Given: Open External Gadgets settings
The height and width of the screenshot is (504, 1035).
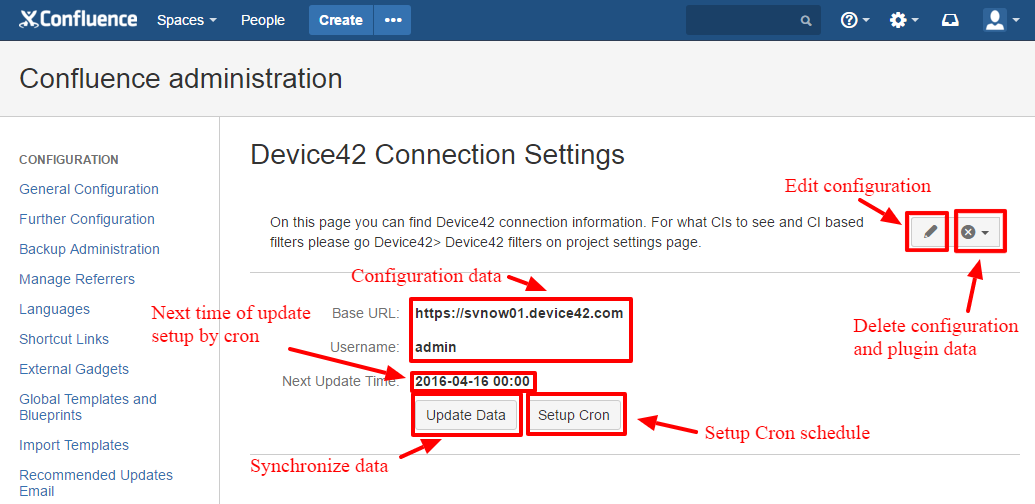Looking at the screenshot, I should [74, 369].
